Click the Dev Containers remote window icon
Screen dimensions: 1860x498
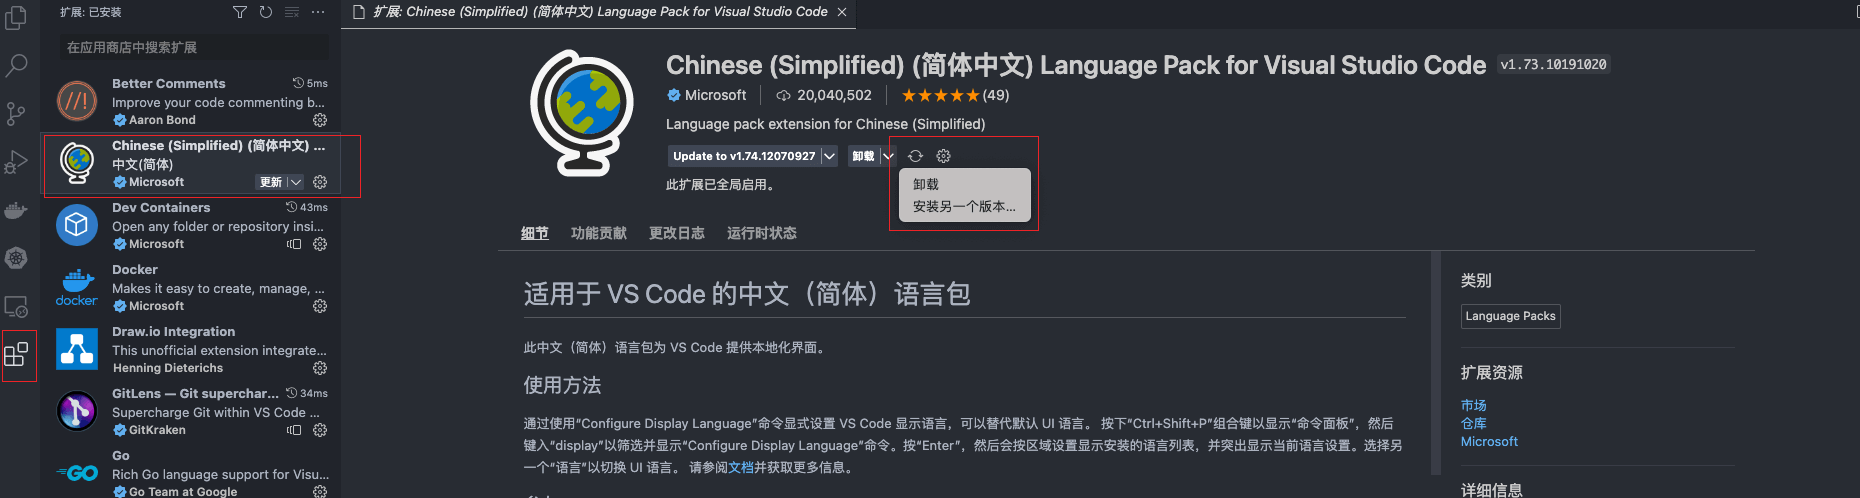pos(294,244)
